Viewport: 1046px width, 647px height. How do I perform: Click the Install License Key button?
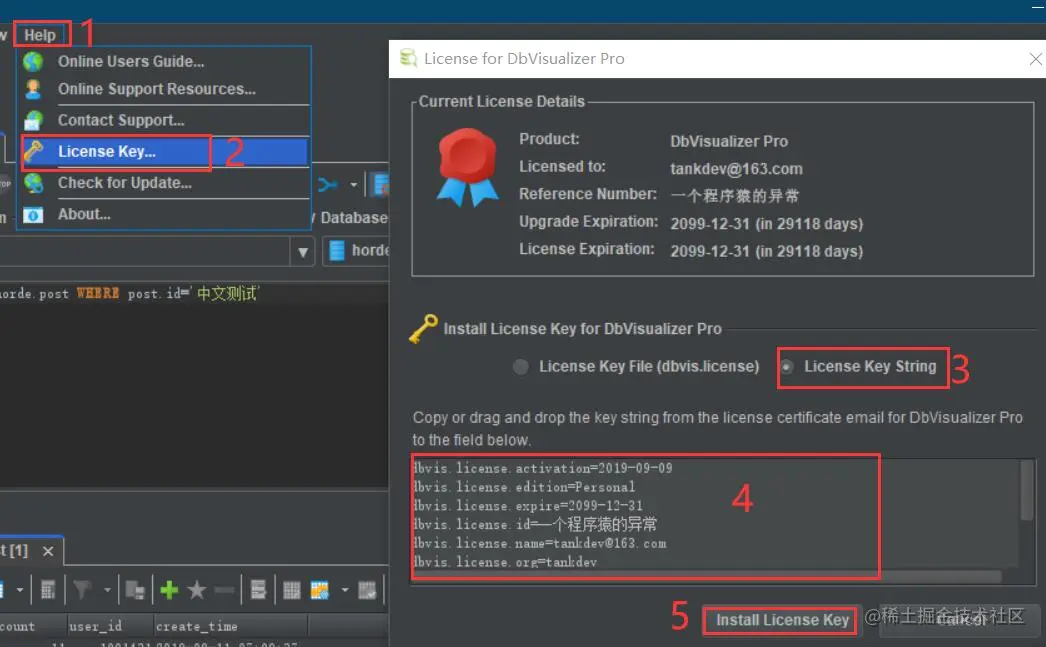click(x=779, y=620)
